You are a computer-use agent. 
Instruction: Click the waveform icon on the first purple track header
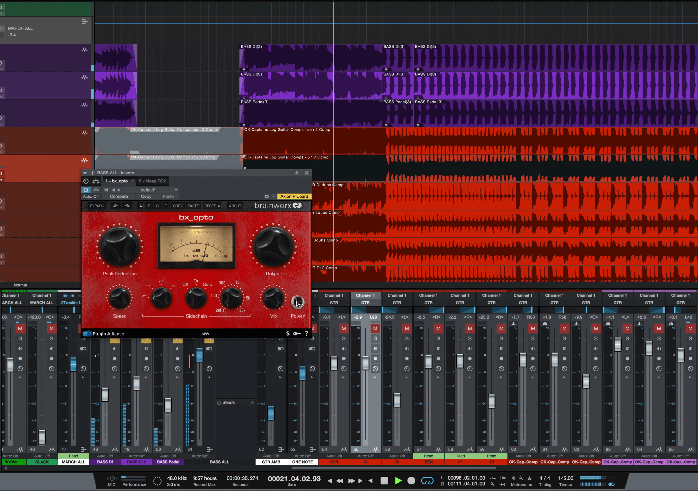point(85,50)
